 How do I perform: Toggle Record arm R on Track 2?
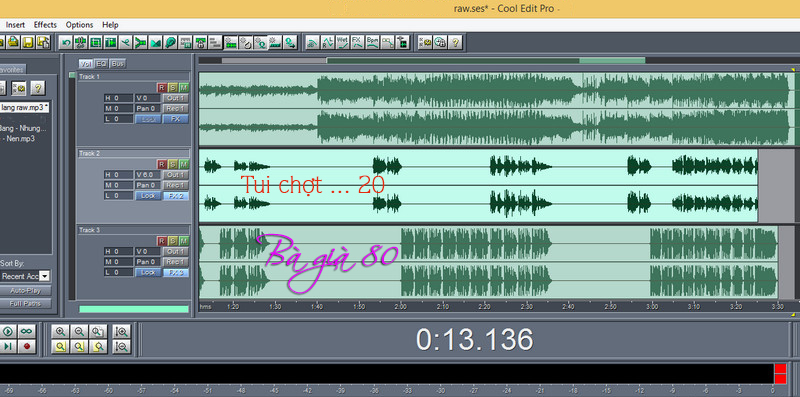tap(162, 164)
